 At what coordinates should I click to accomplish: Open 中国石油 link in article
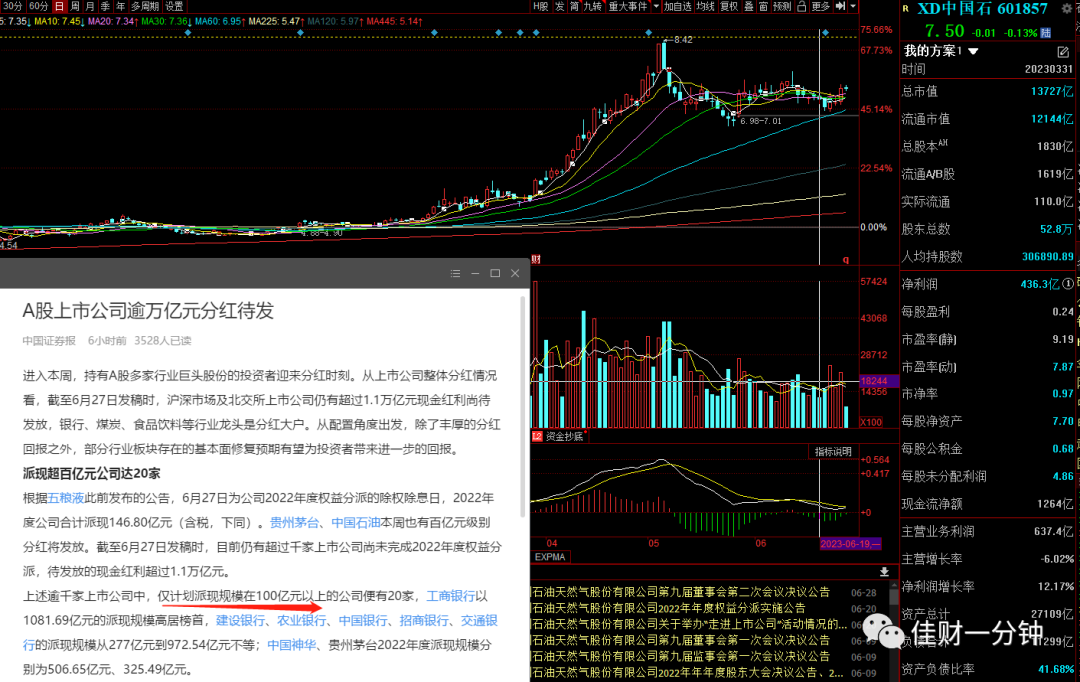(x=355, y=522)
